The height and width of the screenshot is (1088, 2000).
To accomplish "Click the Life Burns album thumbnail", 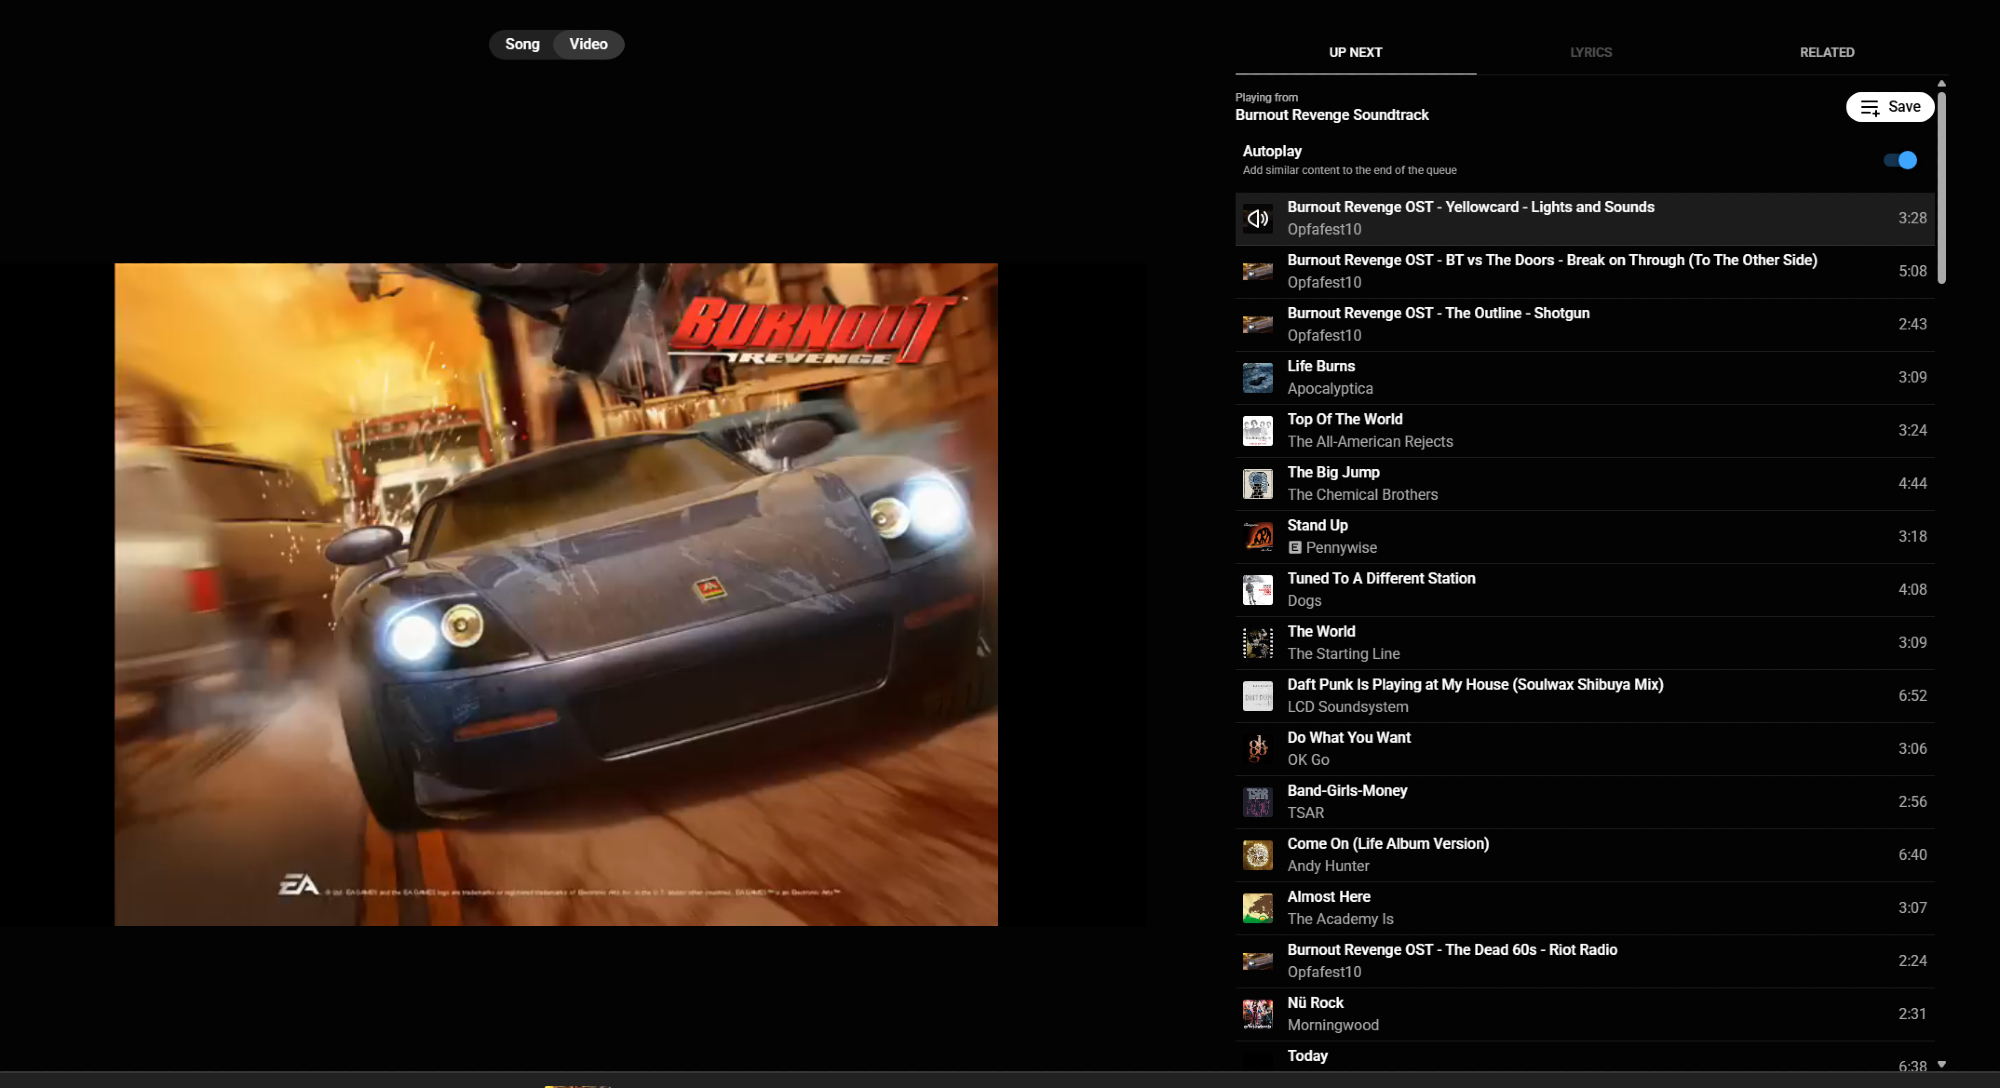I will [1257, 378].
